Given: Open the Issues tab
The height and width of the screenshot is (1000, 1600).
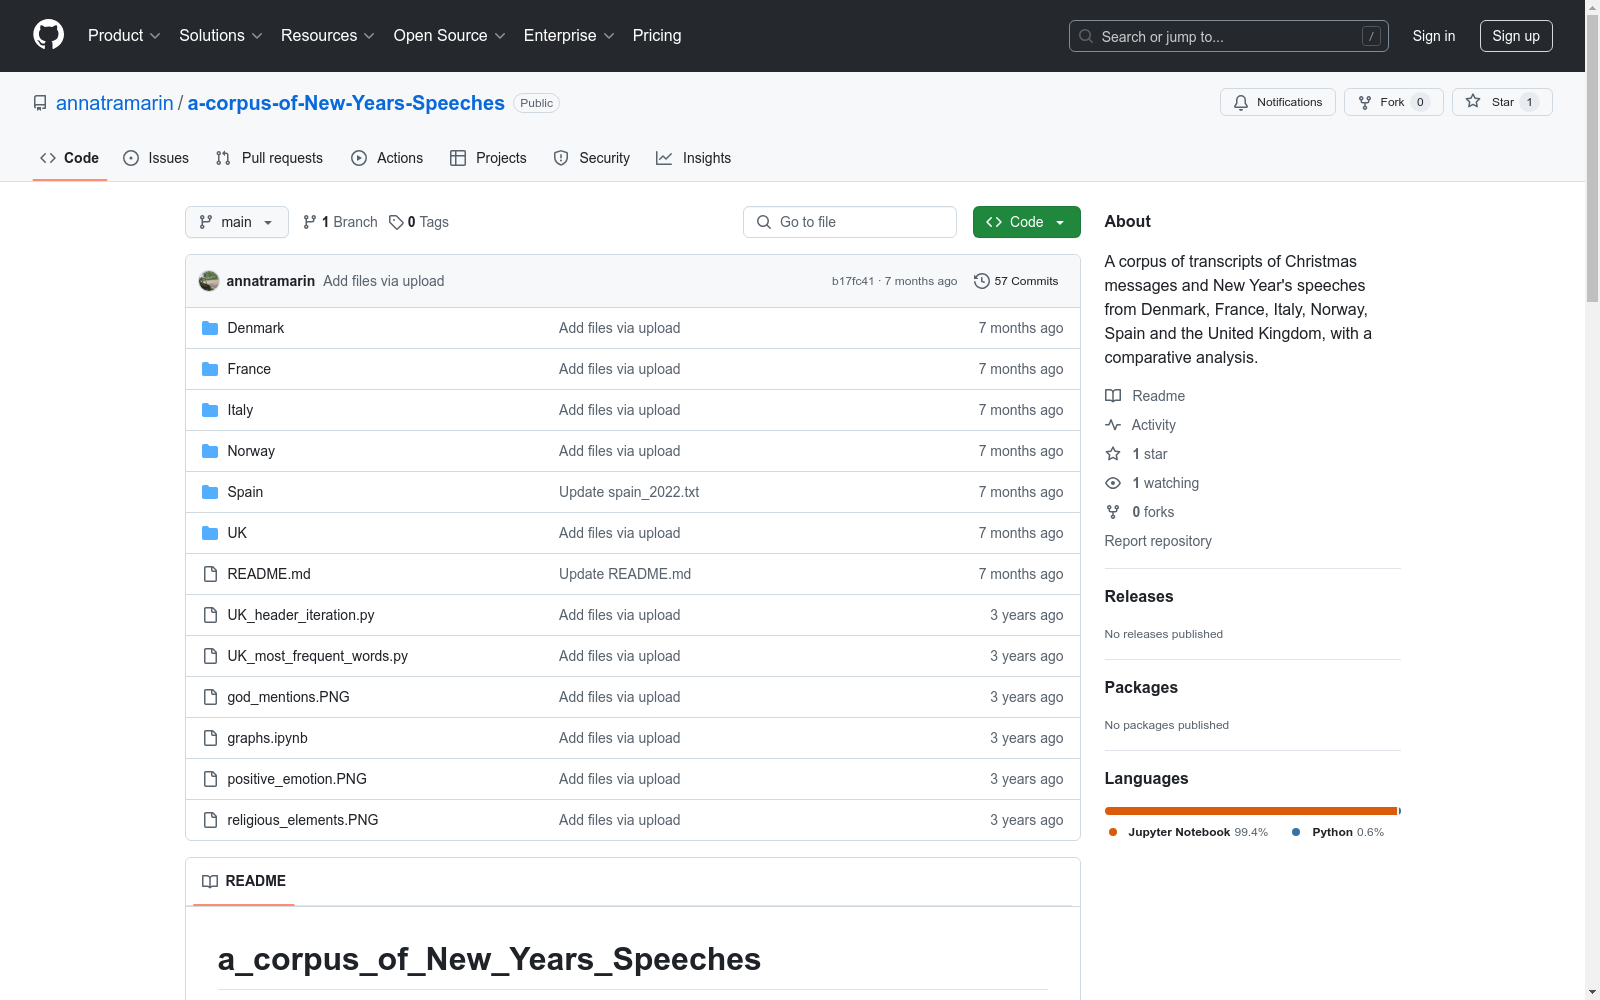Looking at the screenshot, I should pos(156,158).
